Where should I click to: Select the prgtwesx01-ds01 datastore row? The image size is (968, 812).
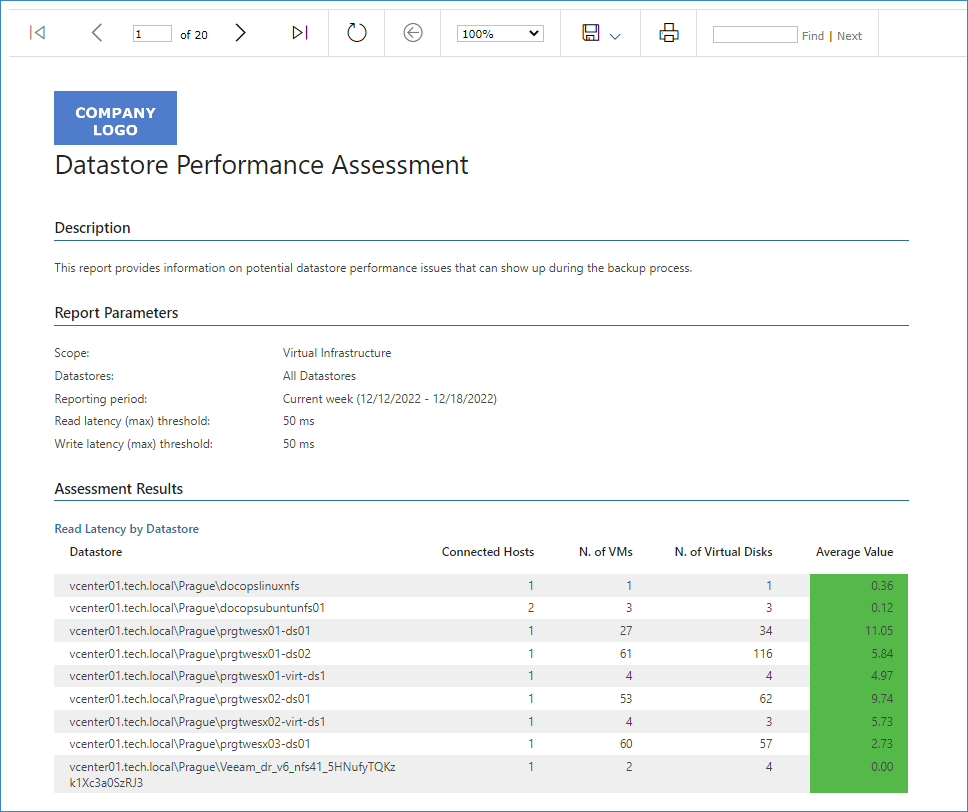coord(481,630)
